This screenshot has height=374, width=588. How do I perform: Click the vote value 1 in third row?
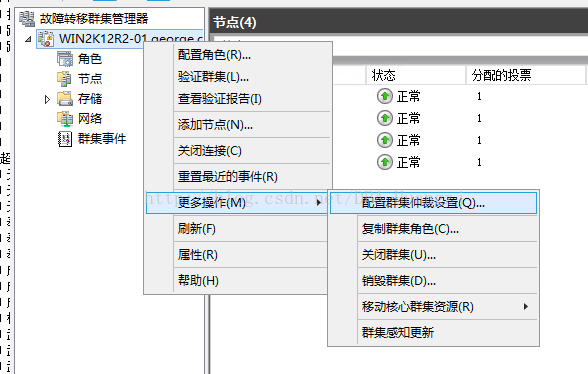click(x=479, y=140)
